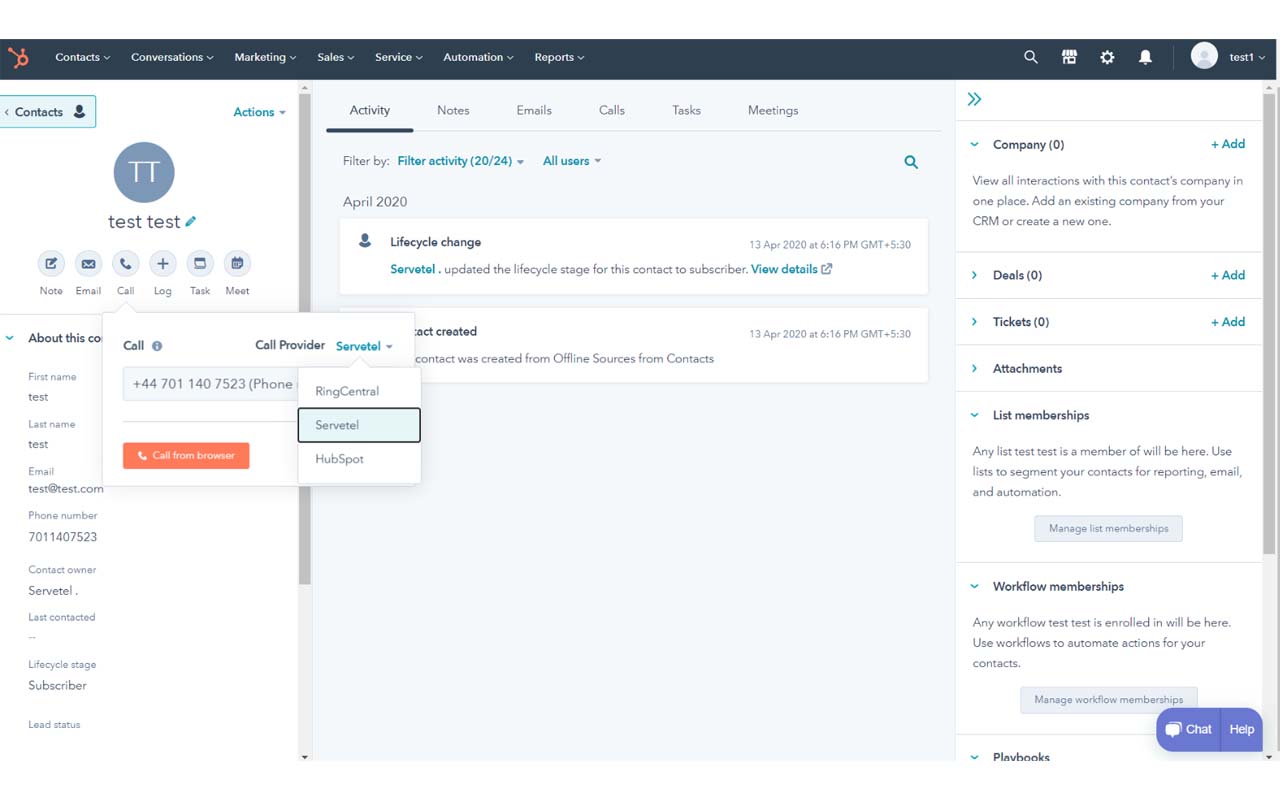The width and height of the screenshot is (1280, 800).
Task: Expand the Attachments section
Action: [x=974, y=369]
